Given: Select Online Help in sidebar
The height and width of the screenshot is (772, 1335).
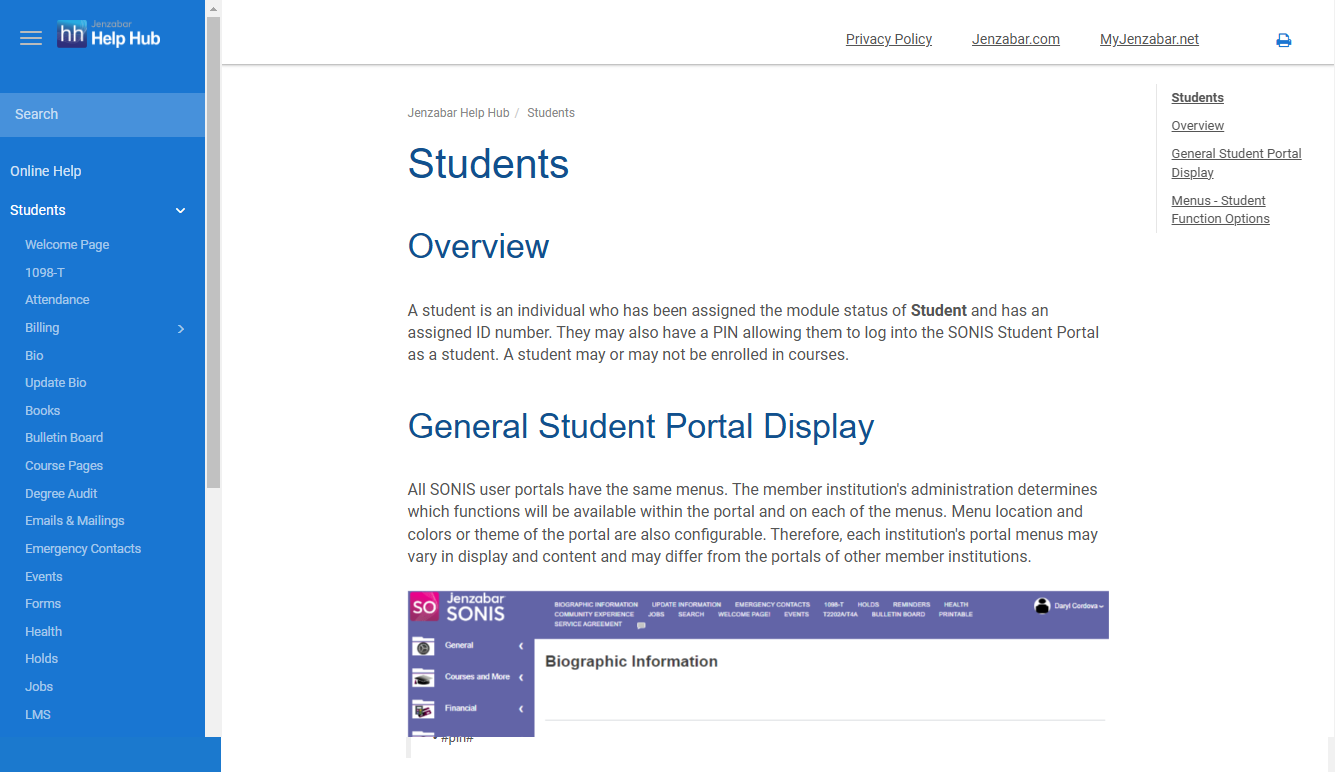Looking at the screenshot, I should coord(46,171).
